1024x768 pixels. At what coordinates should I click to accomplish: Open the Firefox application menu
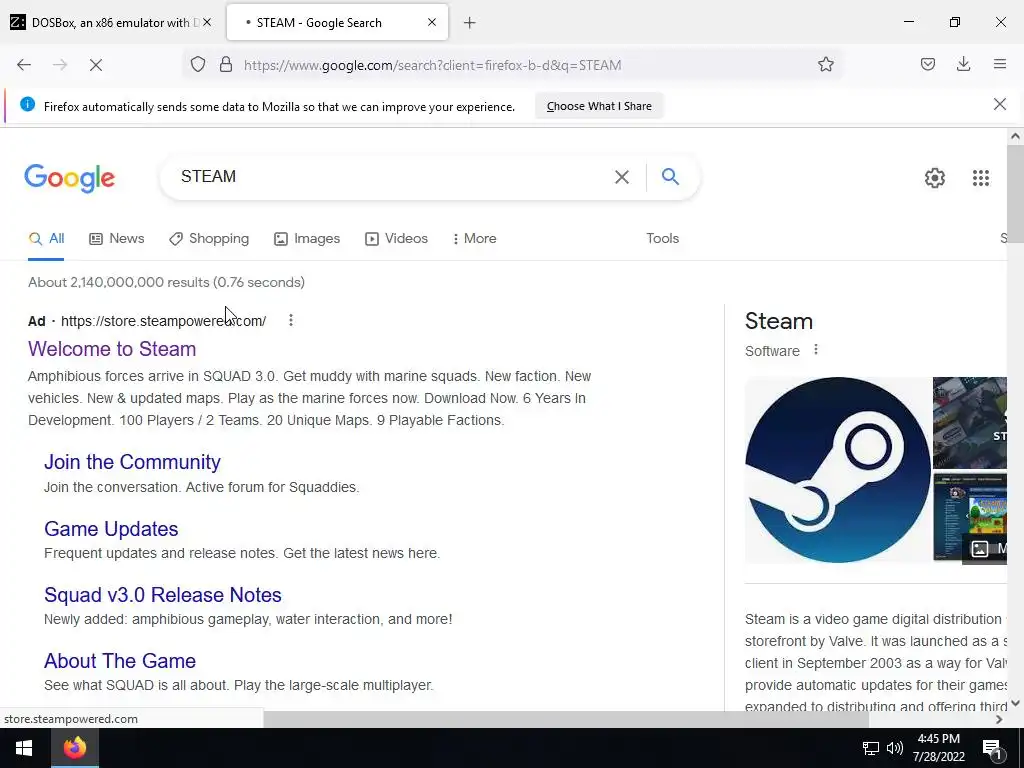[x=1000, y=64]
